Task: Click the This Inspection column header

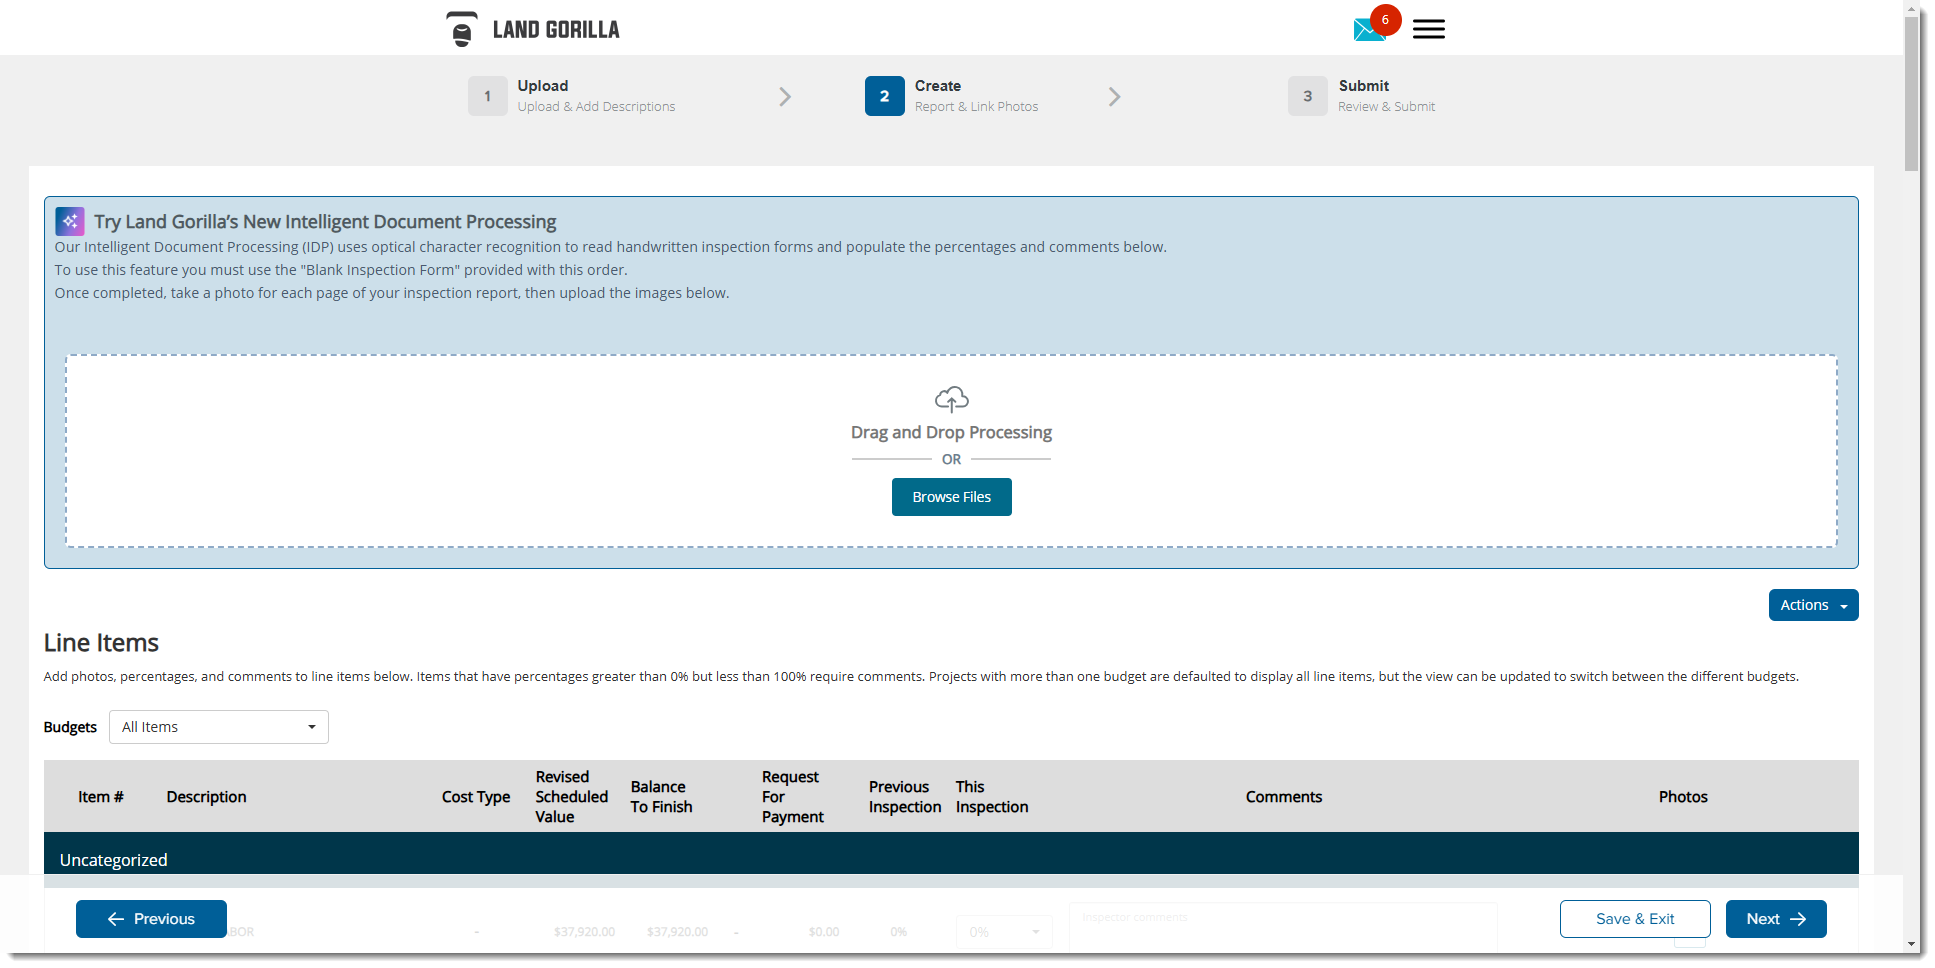Action: [x=991, y=797]
